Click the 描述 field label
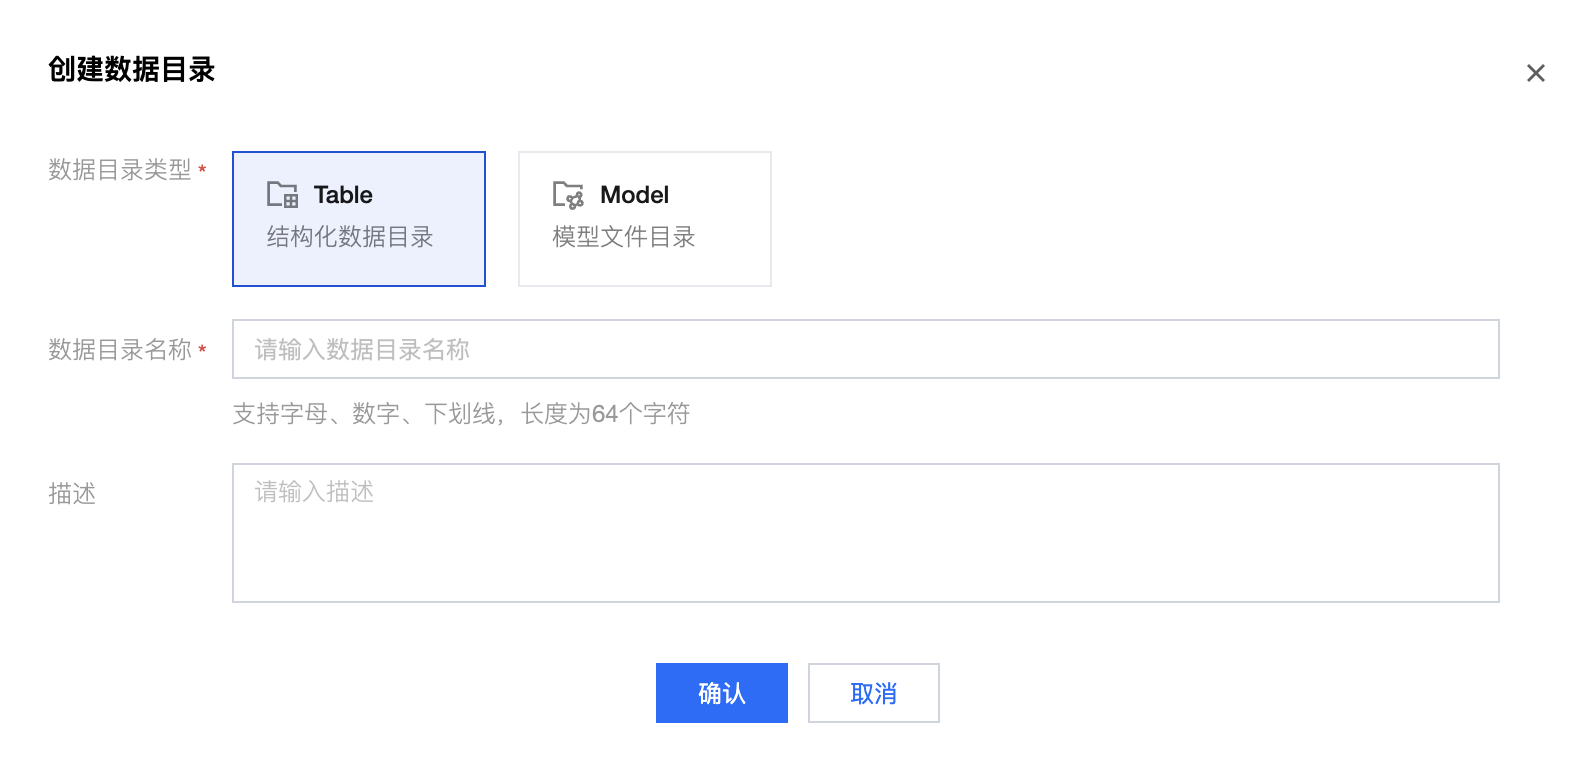 coord(72,493)
